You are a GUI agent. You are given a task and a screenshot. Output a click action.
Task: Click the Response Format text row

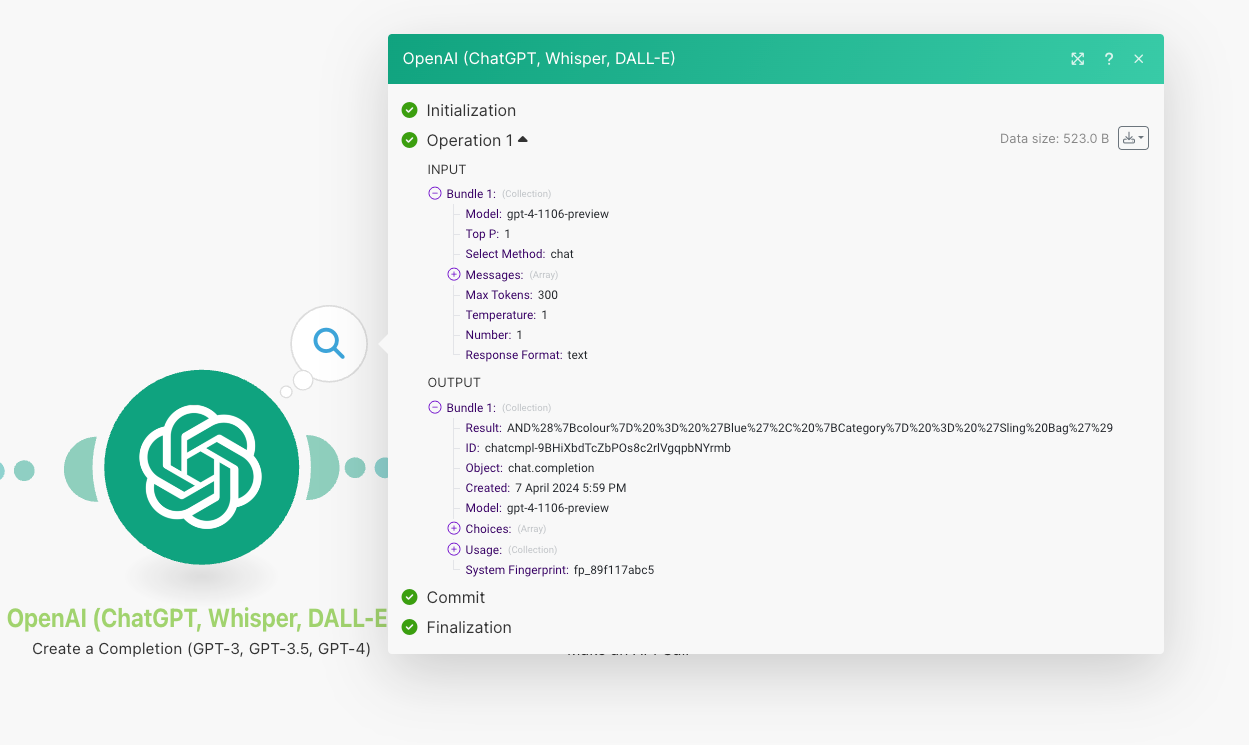pyautogui.click(x=527, y=355)
